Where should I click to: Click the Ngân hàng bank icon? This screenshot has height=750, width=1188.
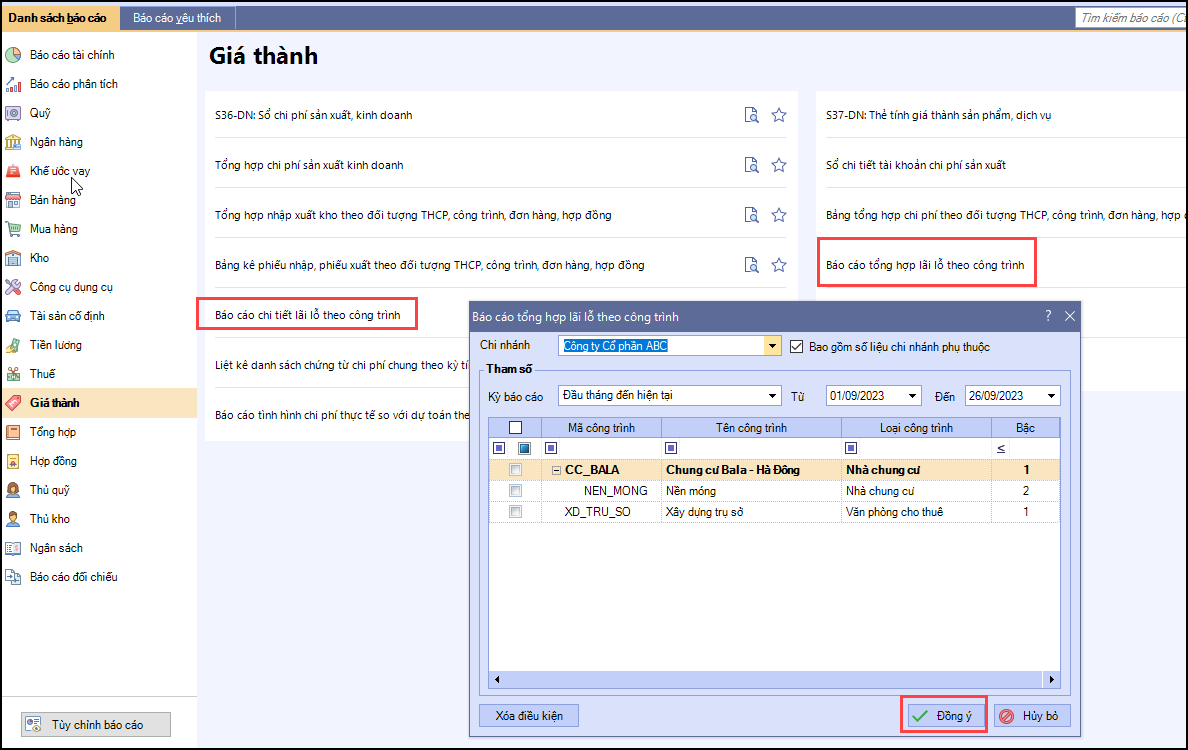(x=13, y=142)
